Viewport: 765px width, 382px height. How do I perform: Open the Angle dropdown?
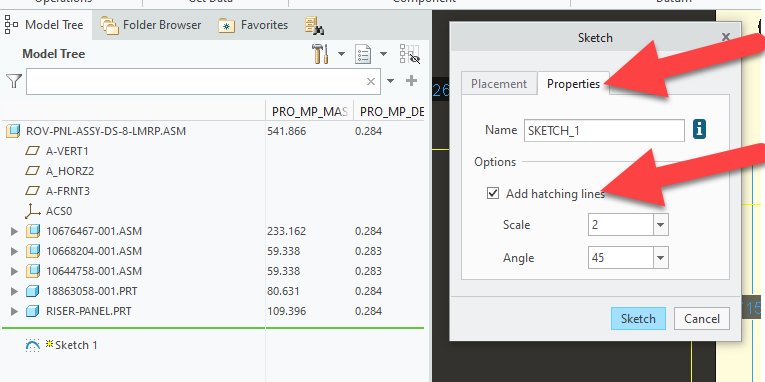click(x=661, y=258)
